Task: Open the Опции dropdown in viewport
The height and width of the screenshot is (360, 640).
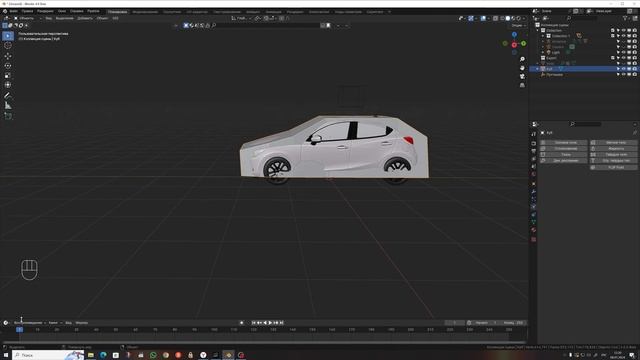Action: tap(518, 26)
